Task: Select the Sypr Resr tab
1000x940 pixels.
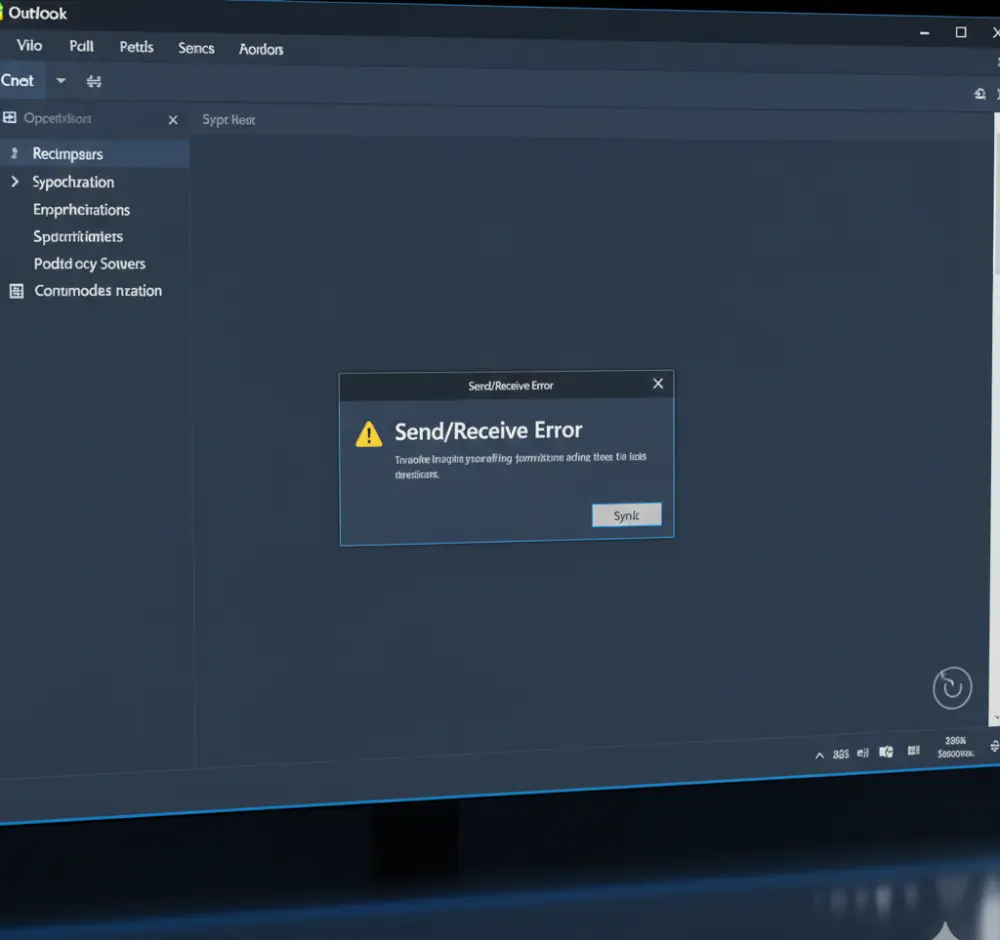Action: [228, 120]
